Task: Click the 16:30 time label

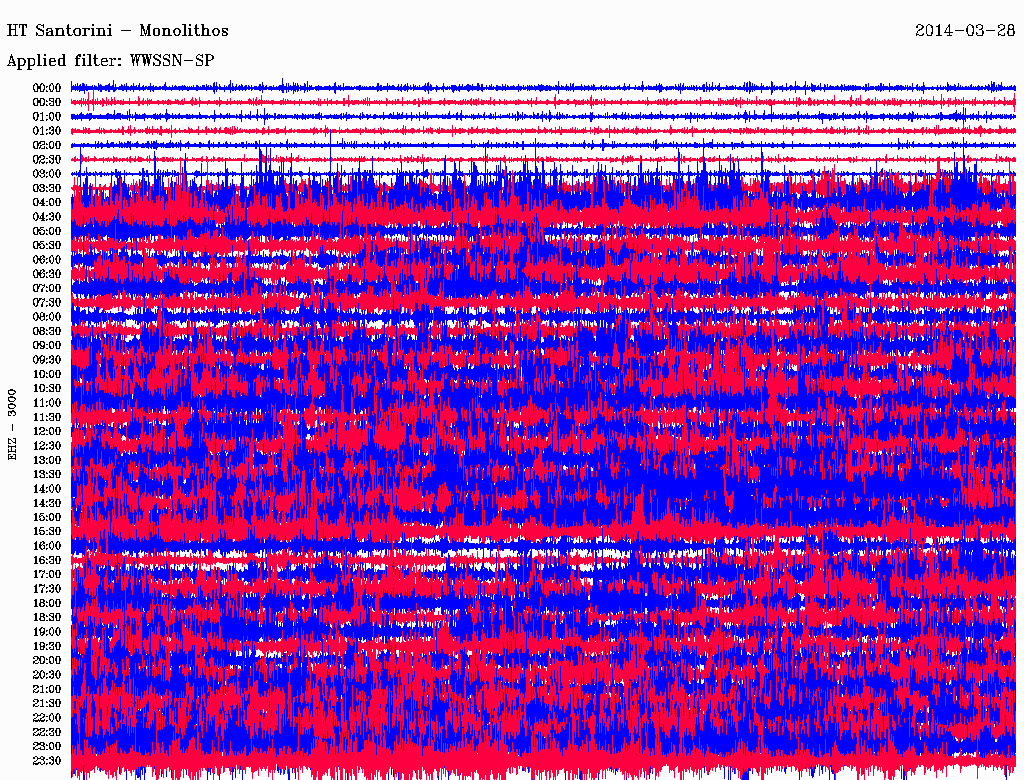Action: 47,561
